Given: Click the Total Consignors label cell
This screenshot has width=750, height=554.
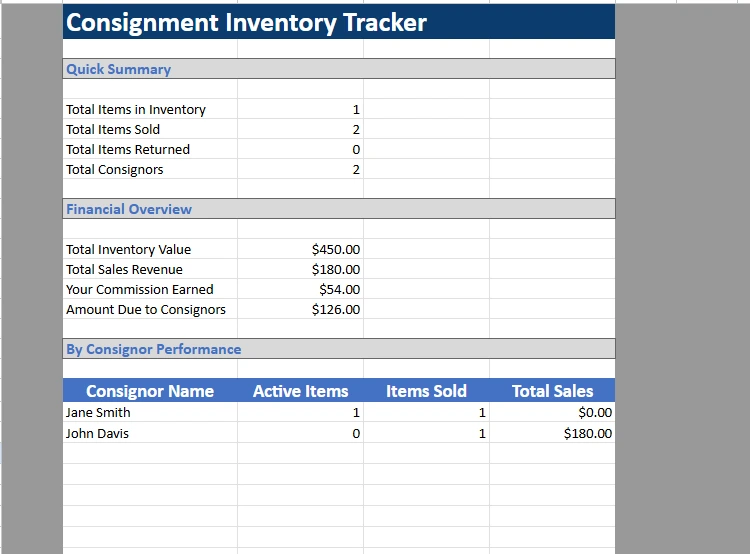Looking at the screenshot, I should [x=115, y=169].
